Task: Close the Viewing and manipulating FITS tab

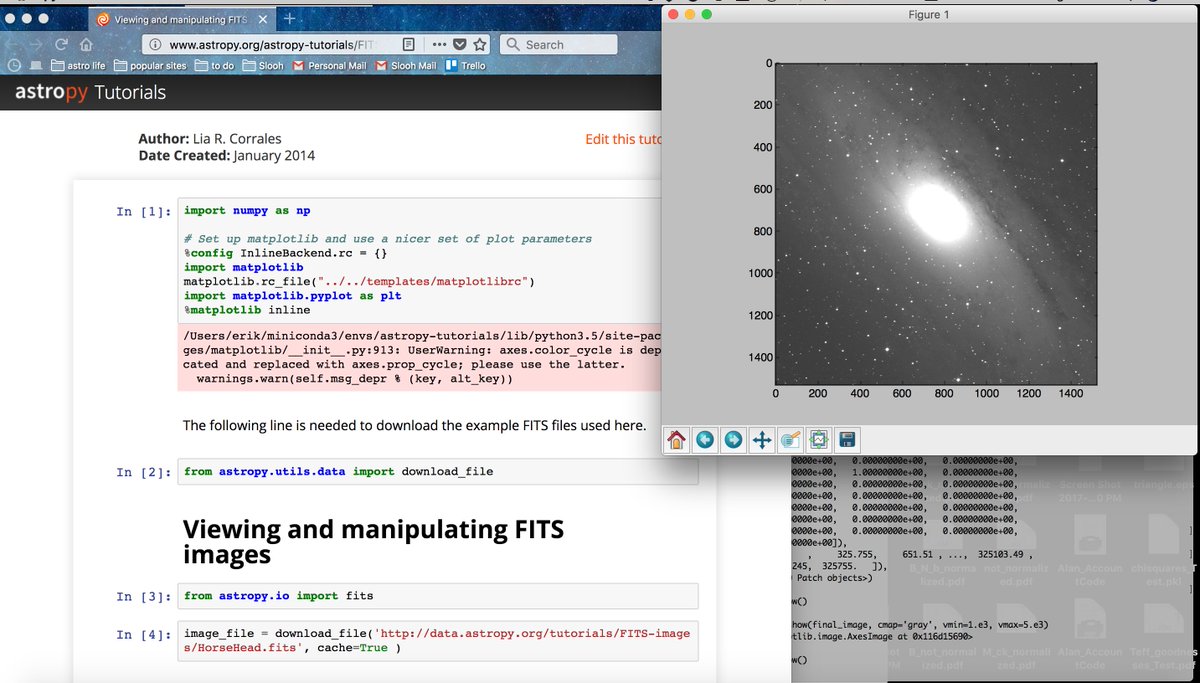Action: tap(262, 19)
